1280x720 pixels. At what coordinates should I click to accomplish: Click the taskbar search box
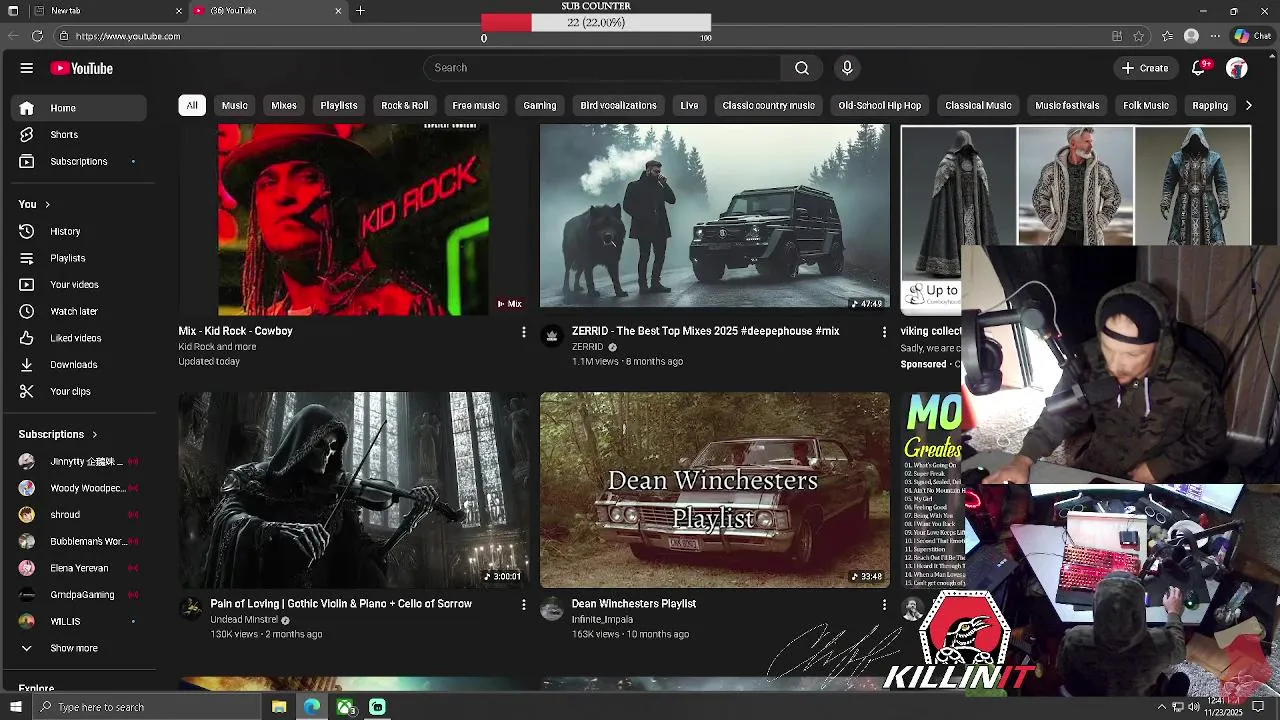coord(146,707)
